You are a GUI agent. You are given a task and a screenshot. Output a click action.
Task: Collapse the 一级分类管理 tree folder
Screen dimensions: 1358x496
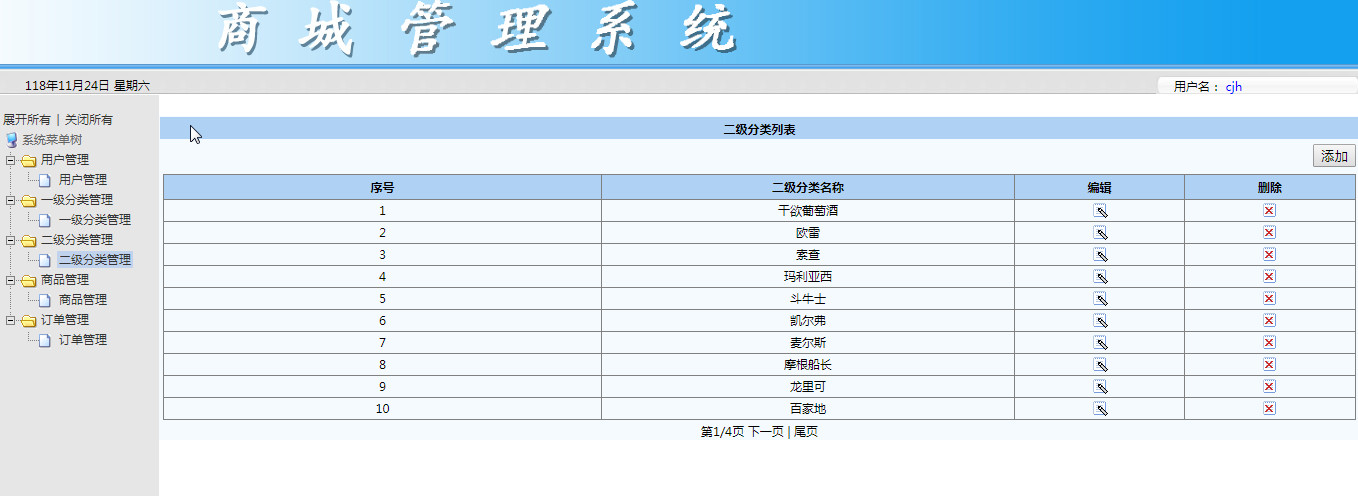click(x=10, y=200)
